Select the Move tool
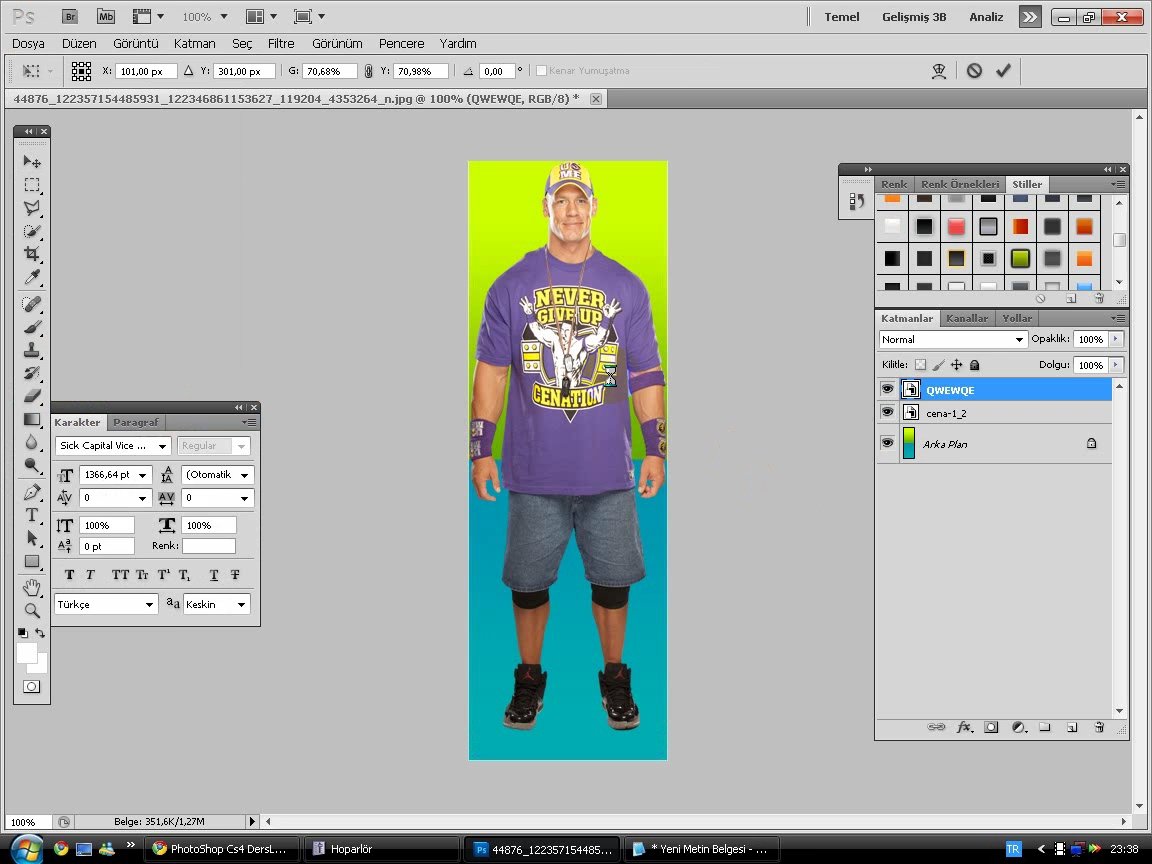 [32, 161]
